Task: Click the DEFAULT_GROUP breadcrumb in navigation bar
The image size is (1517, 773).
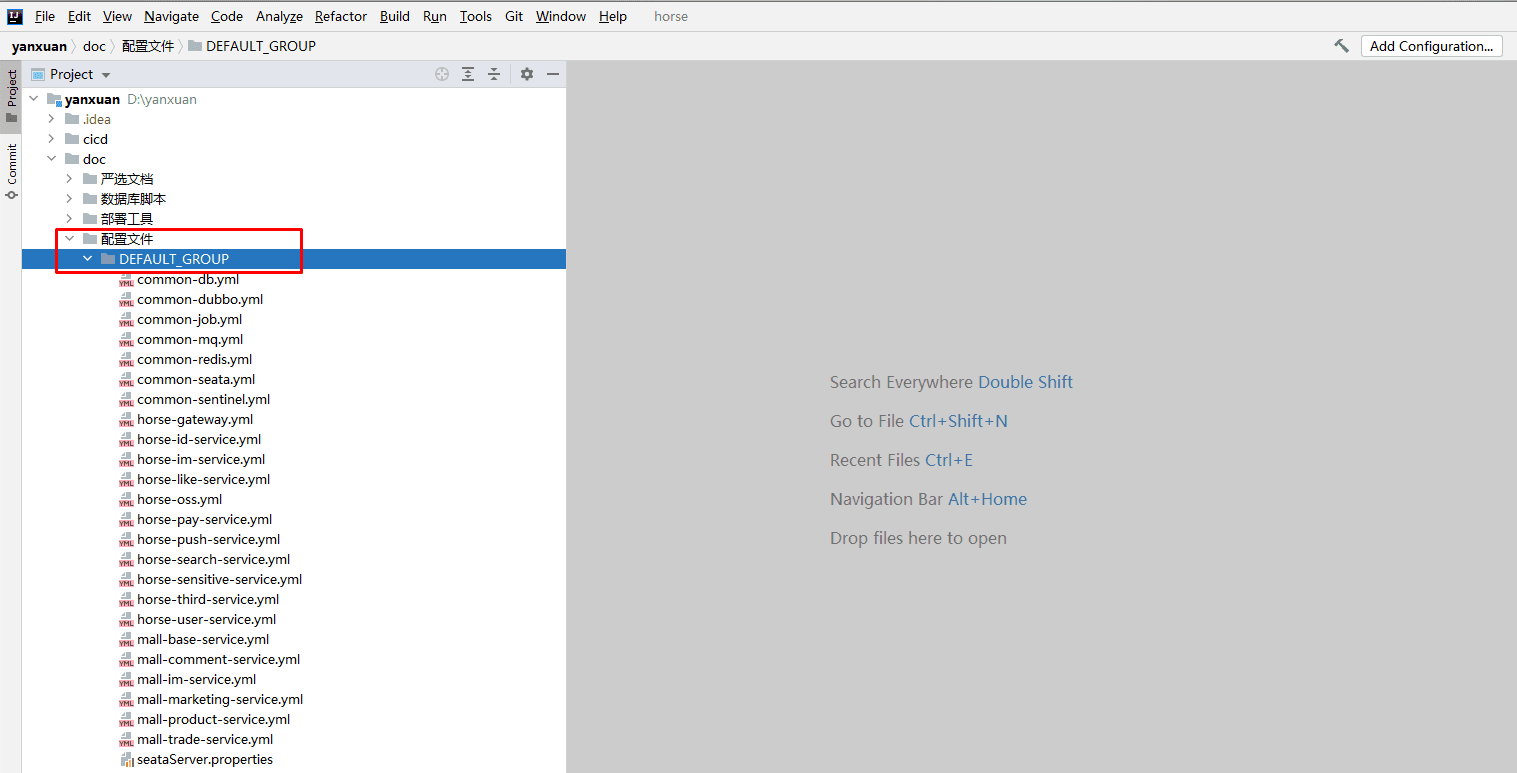Action: point(252,46)
